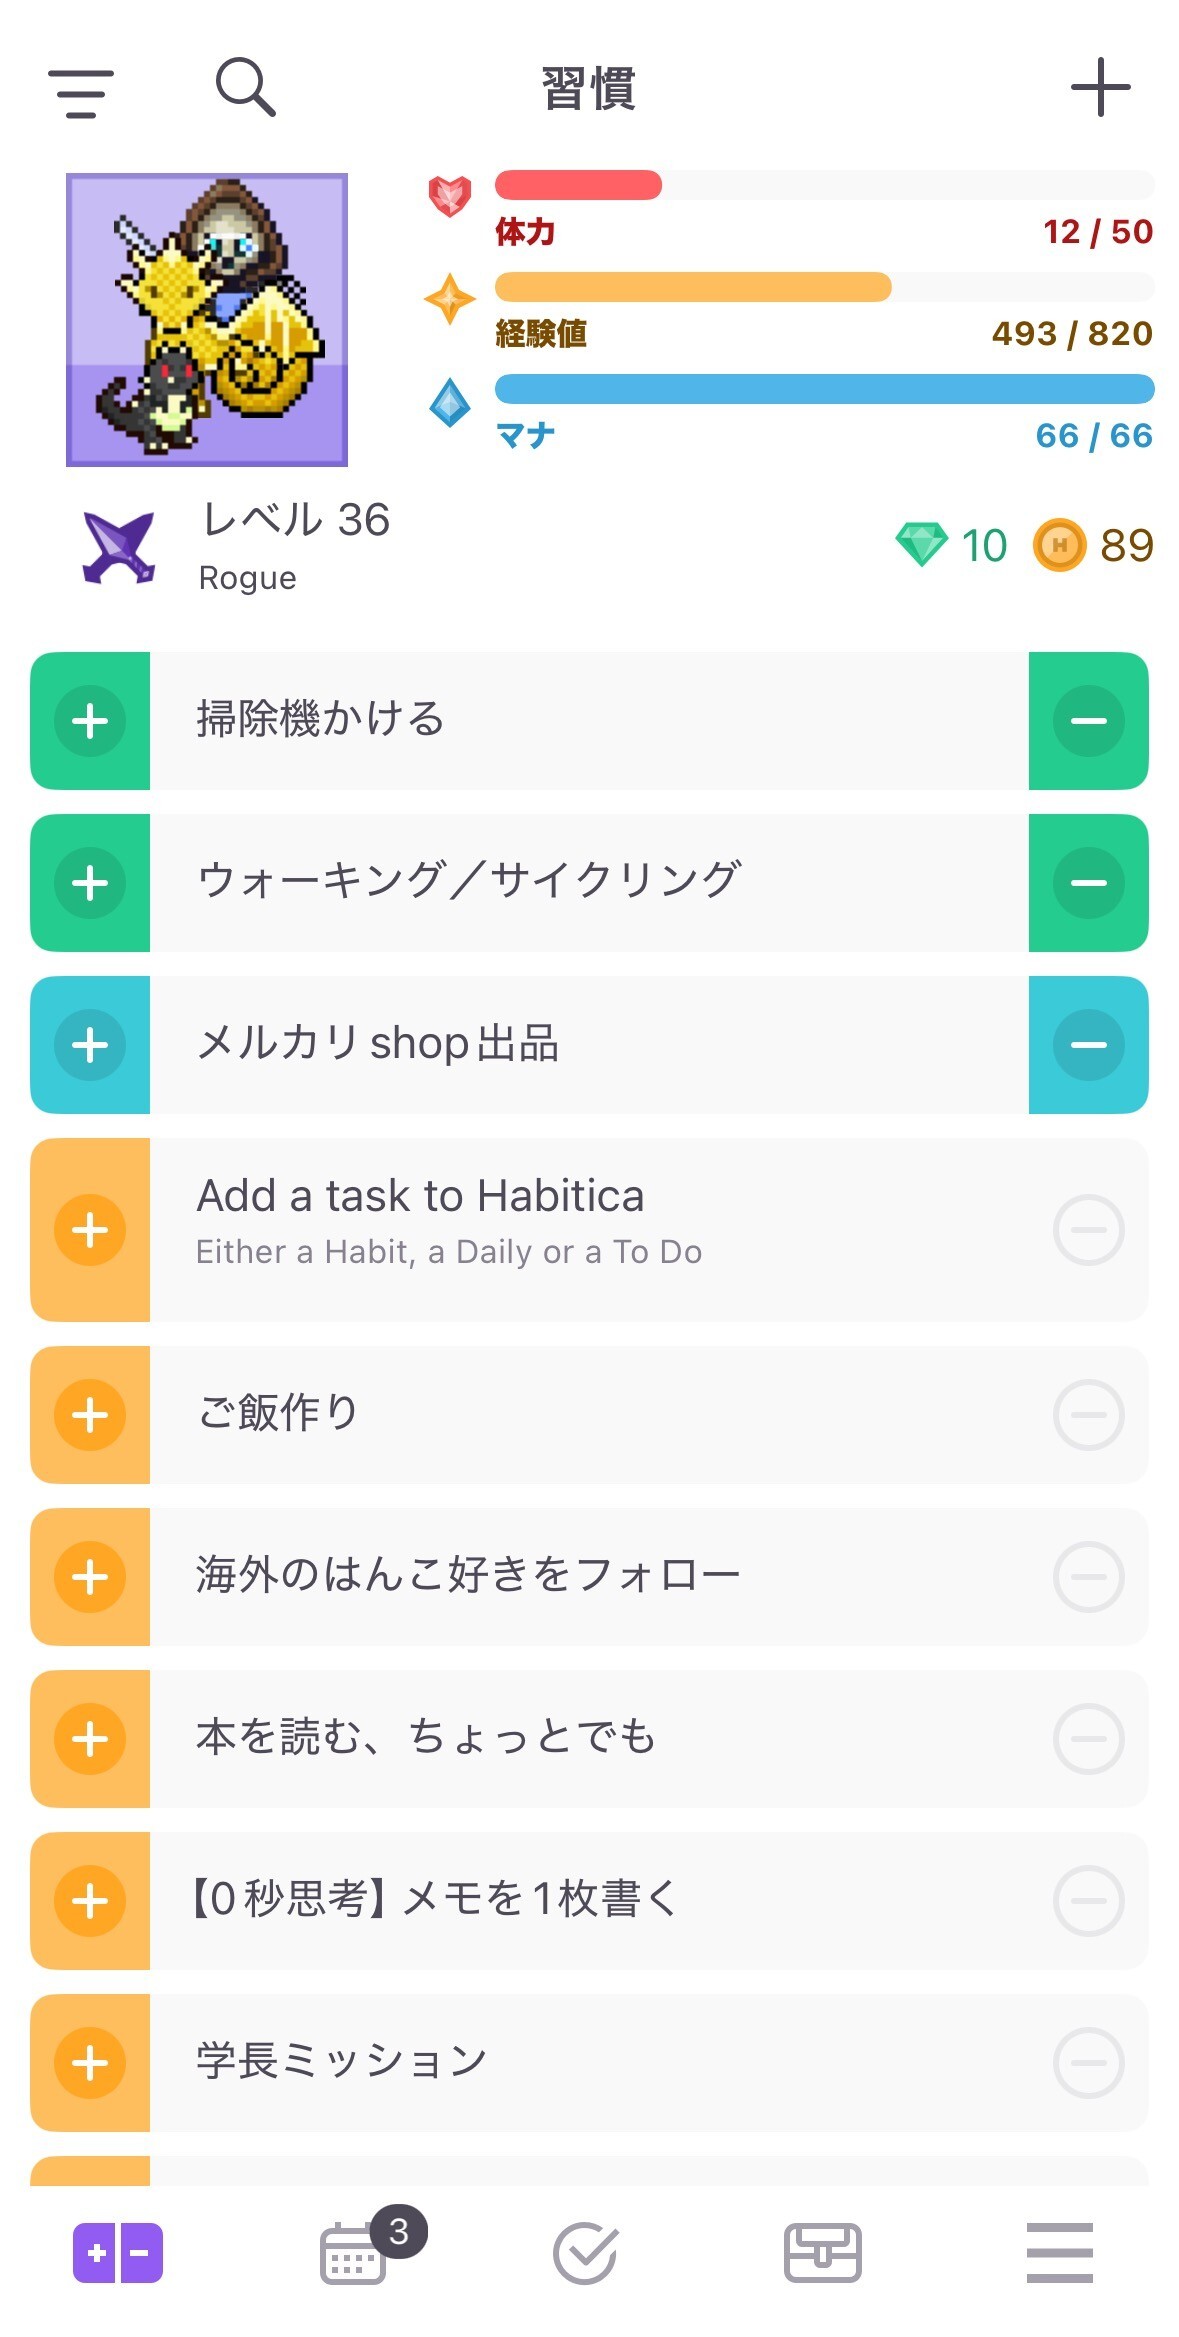Viewport: 1179px width, 2337px height.
Task: Tap the red 体力 health bar
Action: pos(824,185)
